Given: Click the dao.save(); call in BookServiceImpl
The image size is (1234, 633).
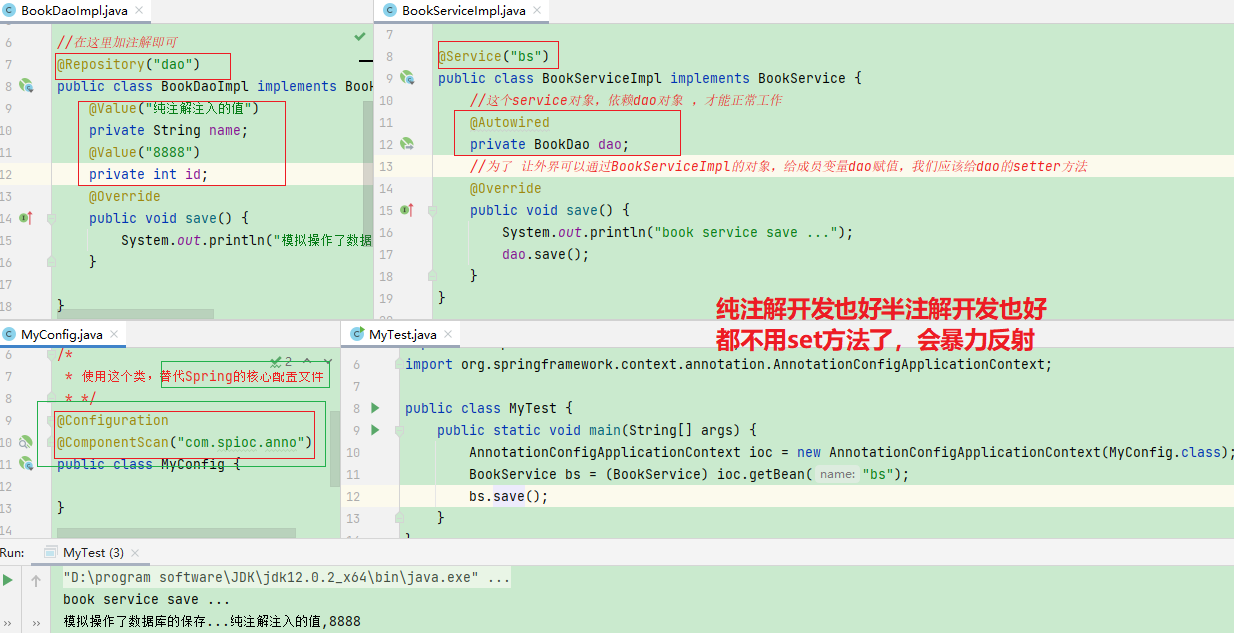Looking at the screenshot, I should [546, 254].
